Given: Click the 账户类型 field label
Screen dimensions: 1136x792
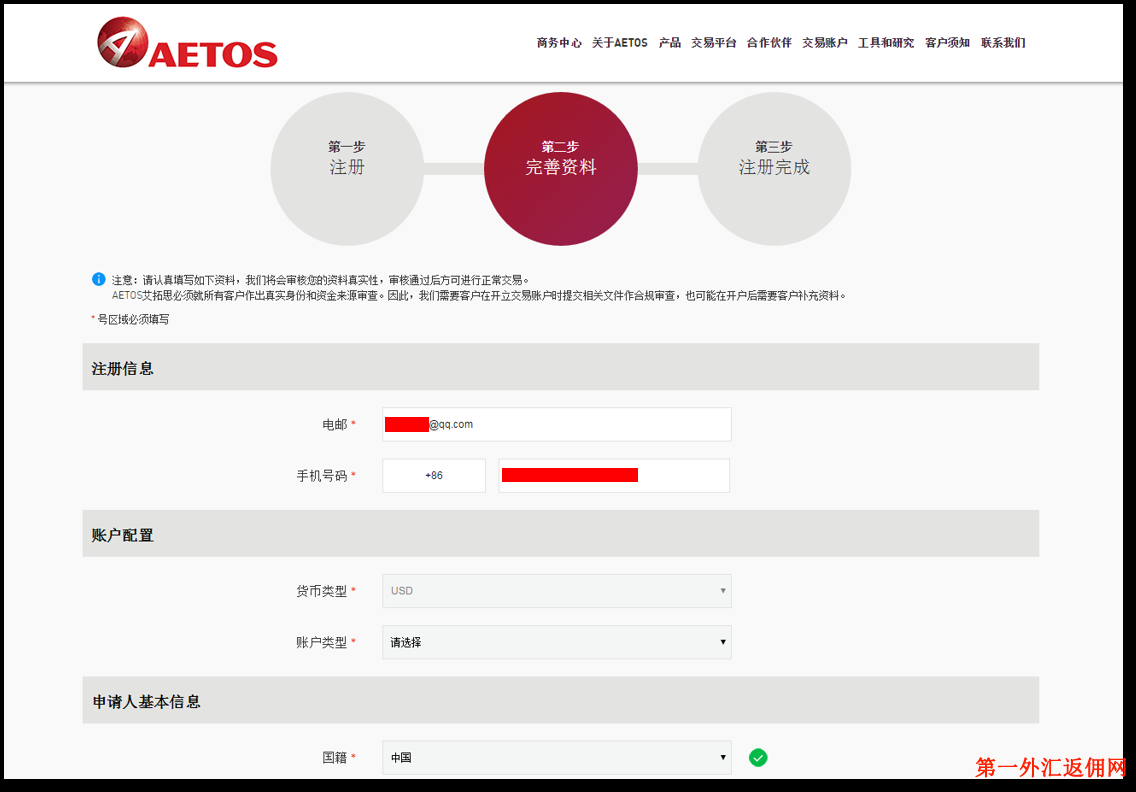Looking at the screenshot, I should click(x=322, y=643).
